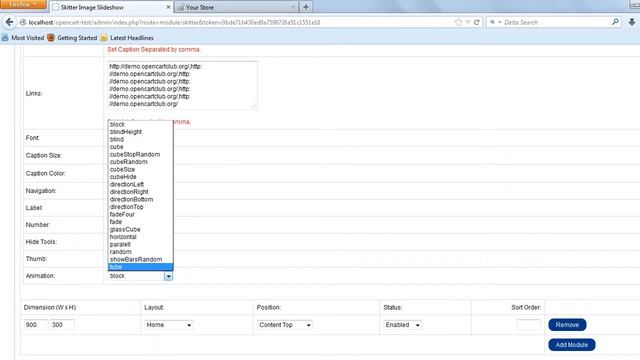
Task: Pick 'paralell' from the animation list
Action: [x=140, y=244]
